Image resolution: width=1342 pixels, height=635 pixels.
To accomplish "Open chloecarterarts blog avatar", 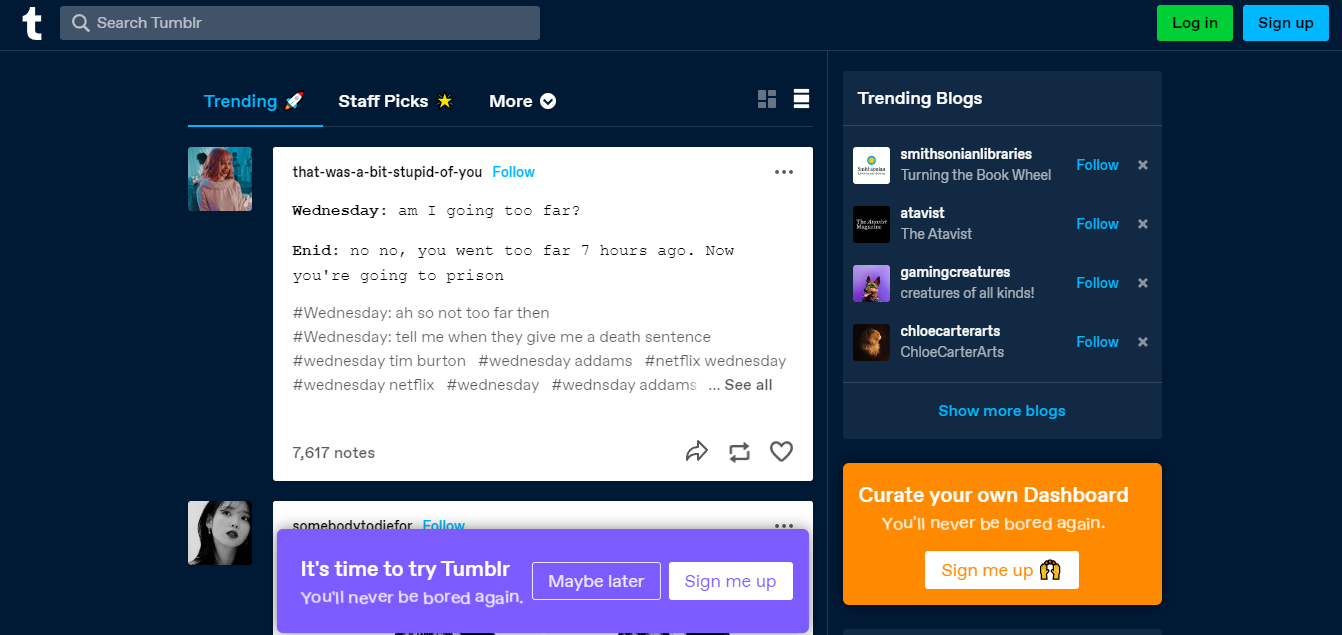I will pyautogui.click(x=871, y=342).
